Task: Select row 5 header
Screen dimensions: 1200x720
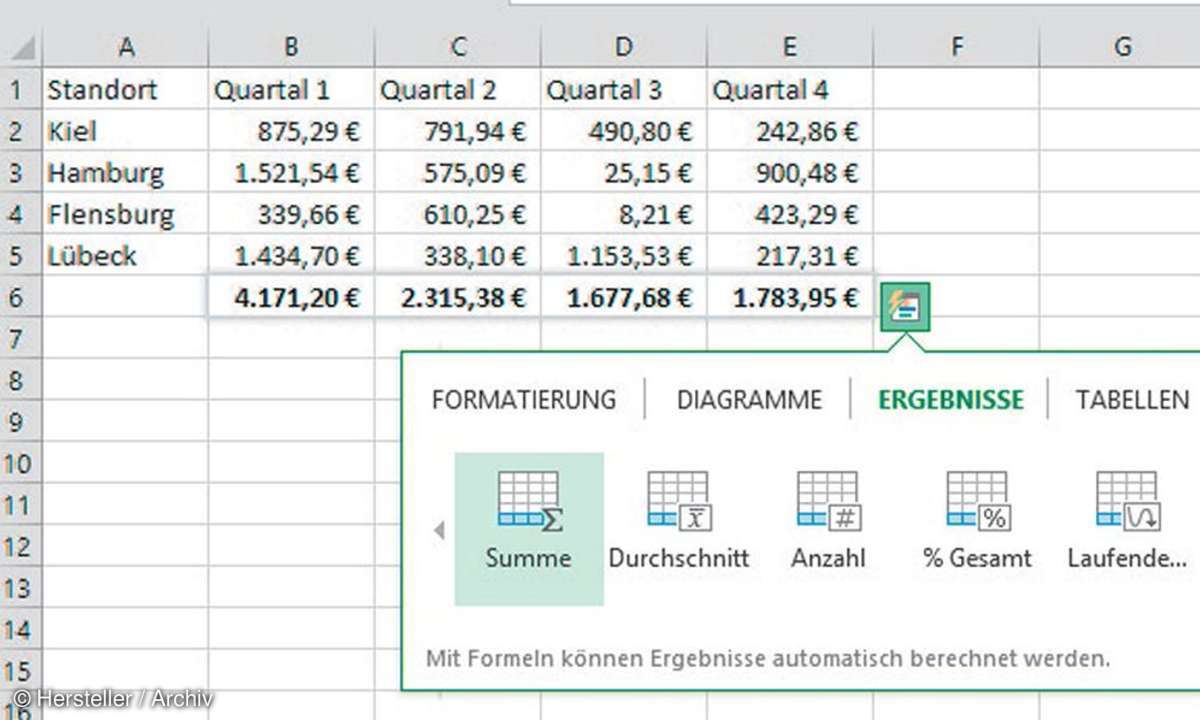Action: point(21,255)
